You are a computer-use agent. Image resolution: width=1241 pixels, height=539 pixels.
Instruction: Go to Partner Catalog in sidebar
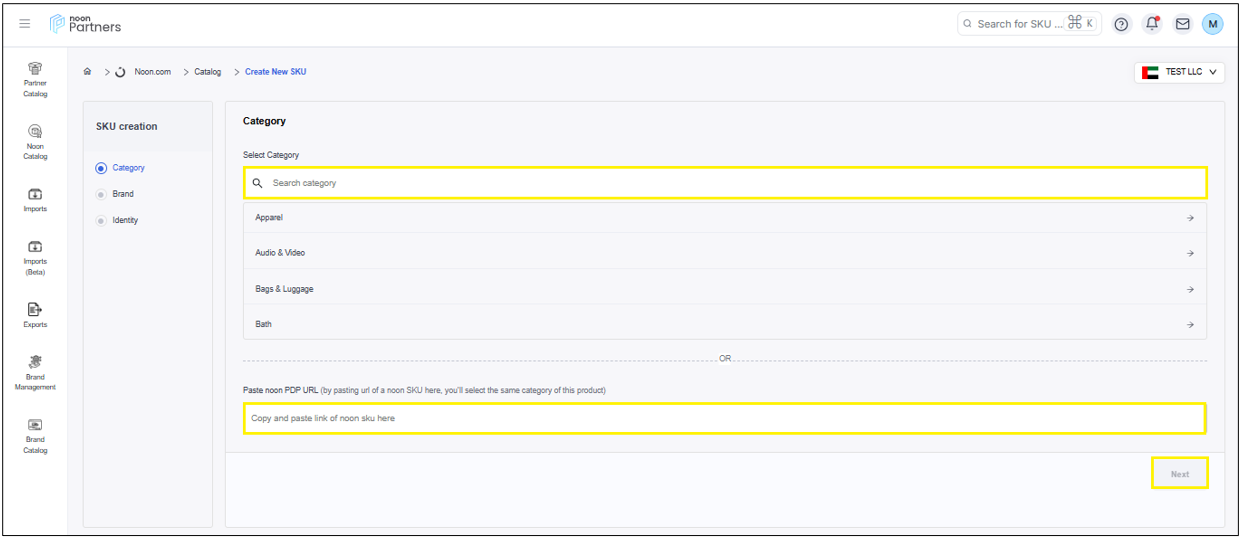35,80
